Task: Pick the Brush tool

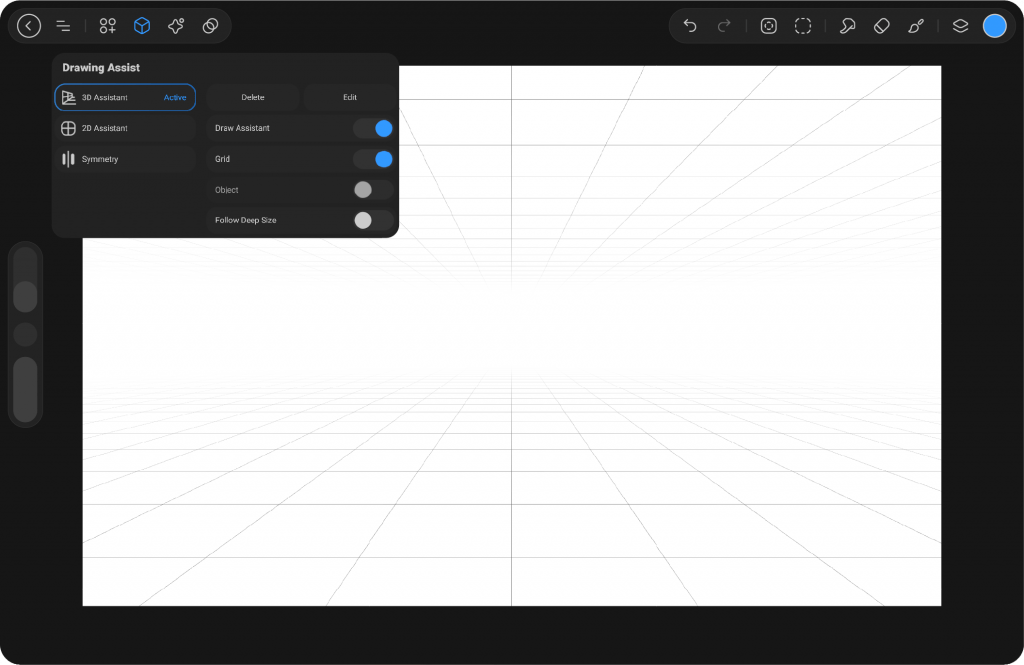Action: coord(915,26)
